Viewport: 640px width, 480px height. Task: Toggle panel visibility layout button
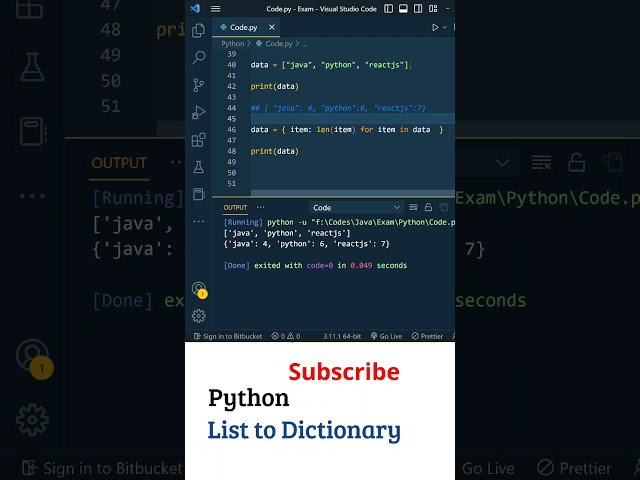[403, 9]
